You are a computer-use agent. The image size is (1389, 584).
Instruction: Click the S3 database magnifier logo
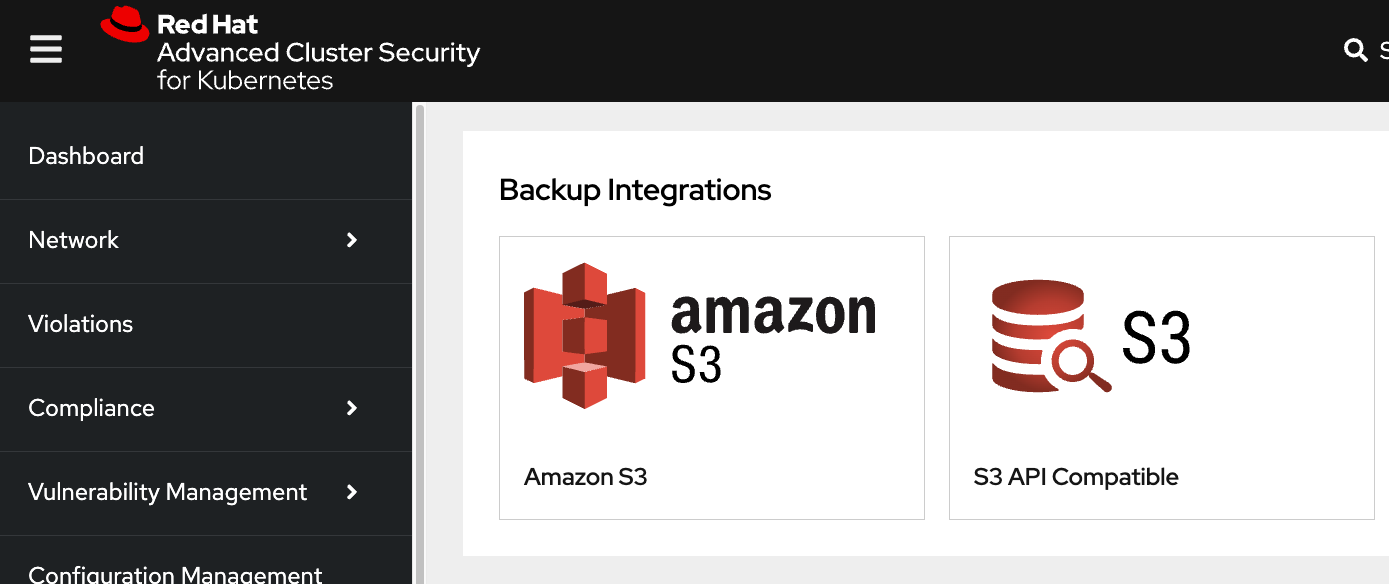pyautogui.click(x=1051, y=335)
